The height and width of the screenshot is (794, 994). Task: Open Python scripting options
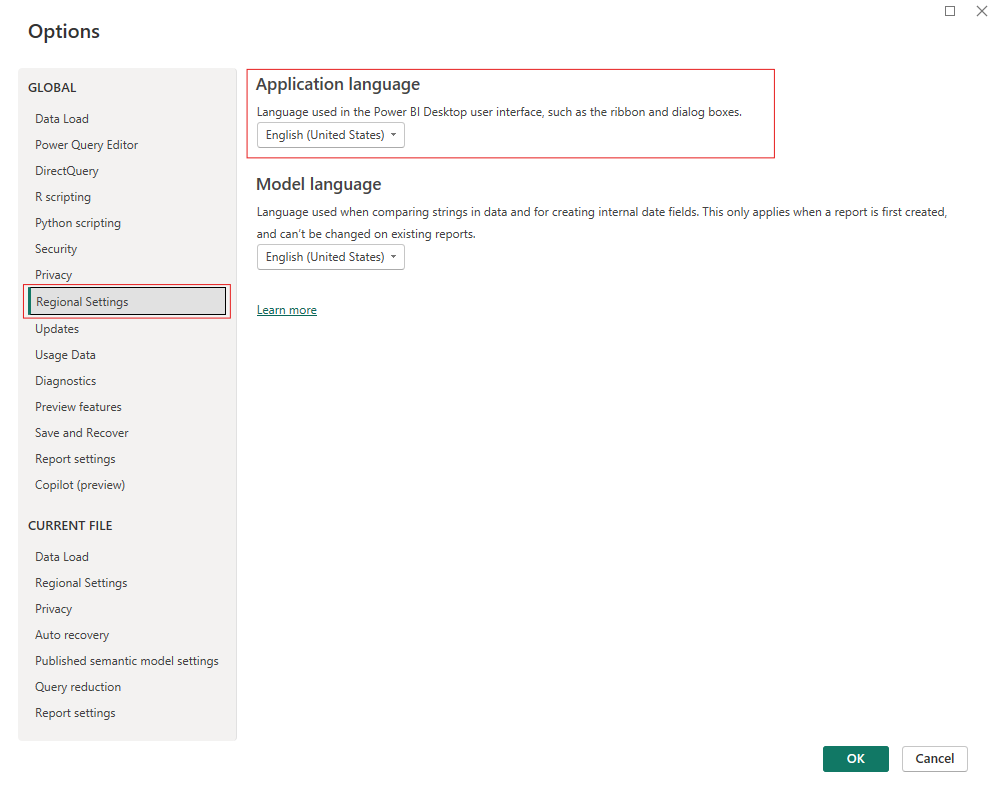coord(77,222)
